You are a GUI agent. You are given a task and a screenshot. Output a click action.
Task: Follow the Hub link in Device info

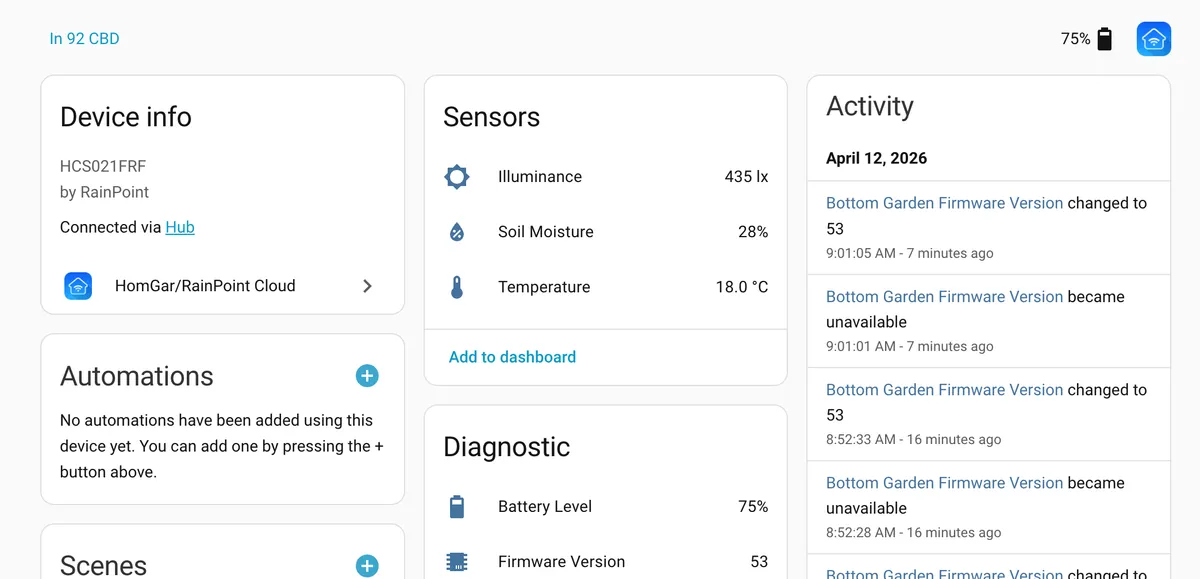coord(180,227)
